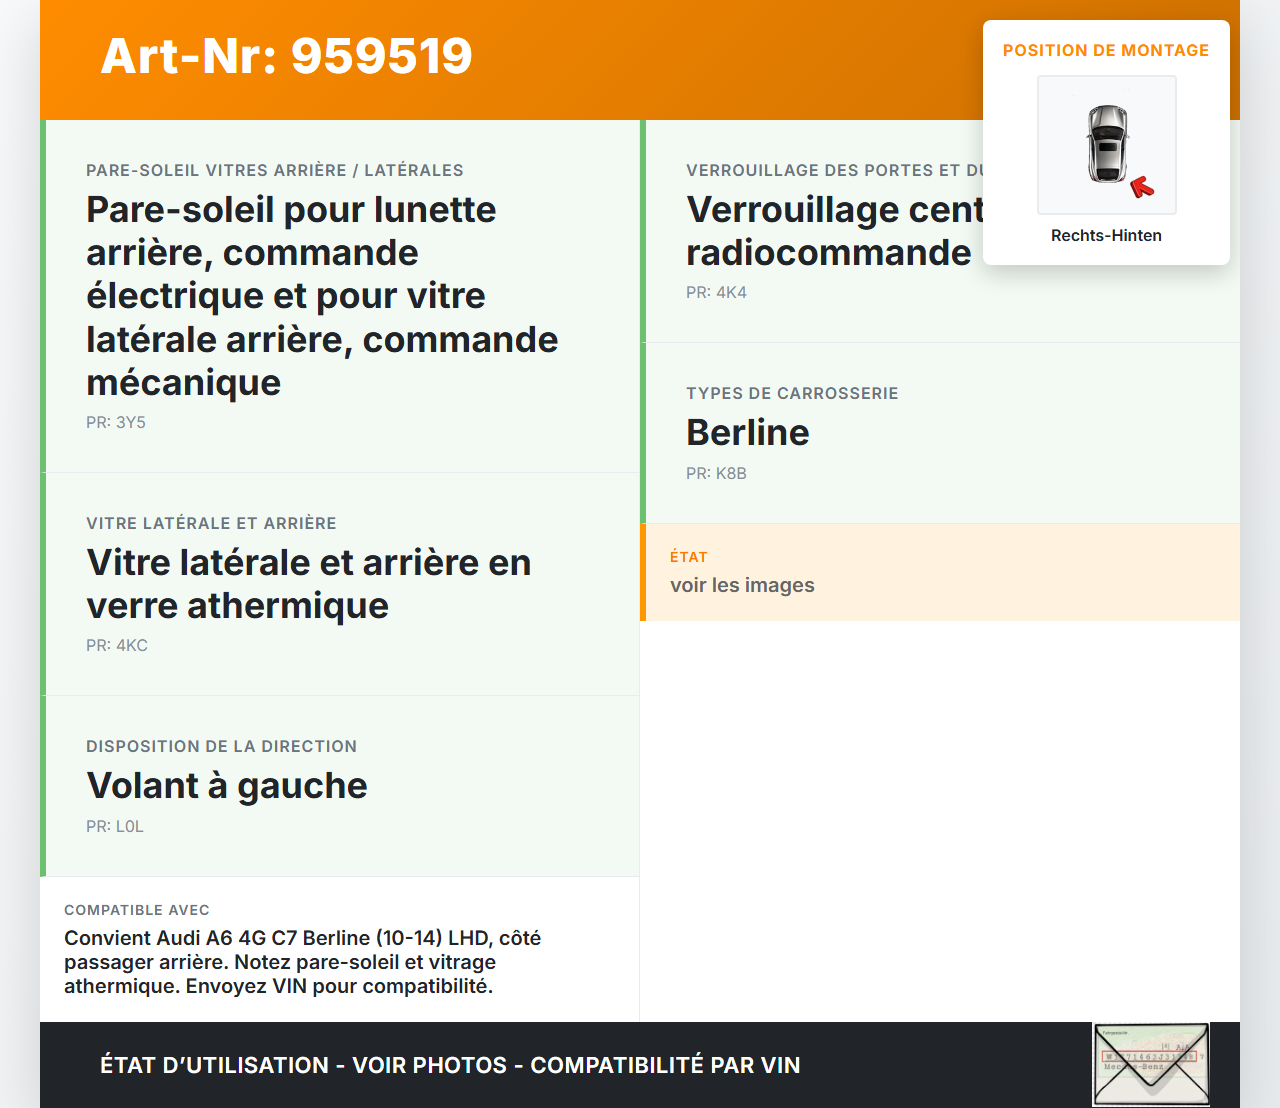Toggle the Volant à gauche option
Viewport: 1280px width, 1108px height.
point(227,787)
